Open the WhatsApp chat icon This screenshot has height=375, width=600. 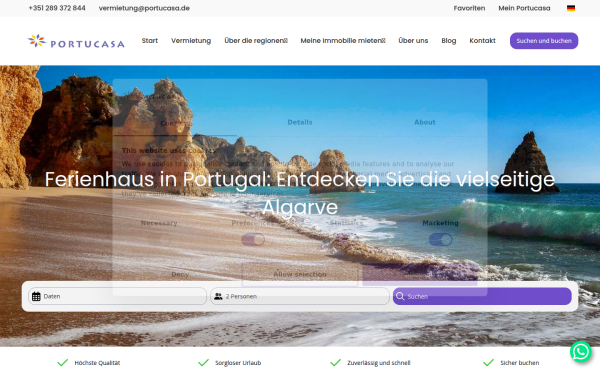point(580,351)
